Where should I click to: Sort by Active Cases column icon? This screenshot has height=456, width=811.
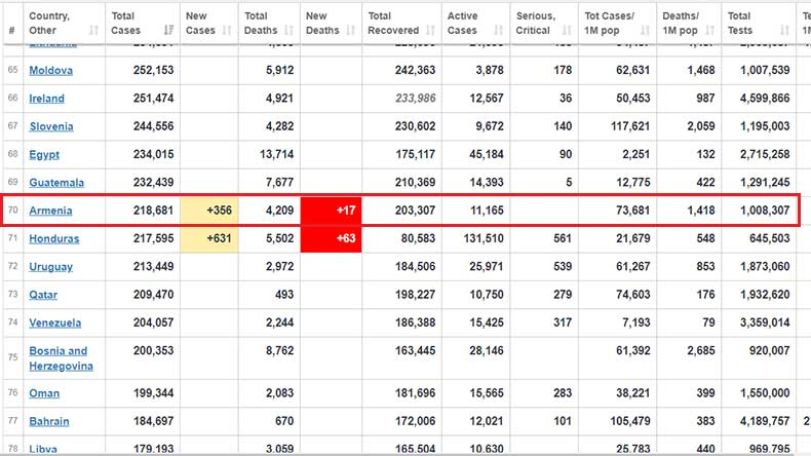[499, 31]
